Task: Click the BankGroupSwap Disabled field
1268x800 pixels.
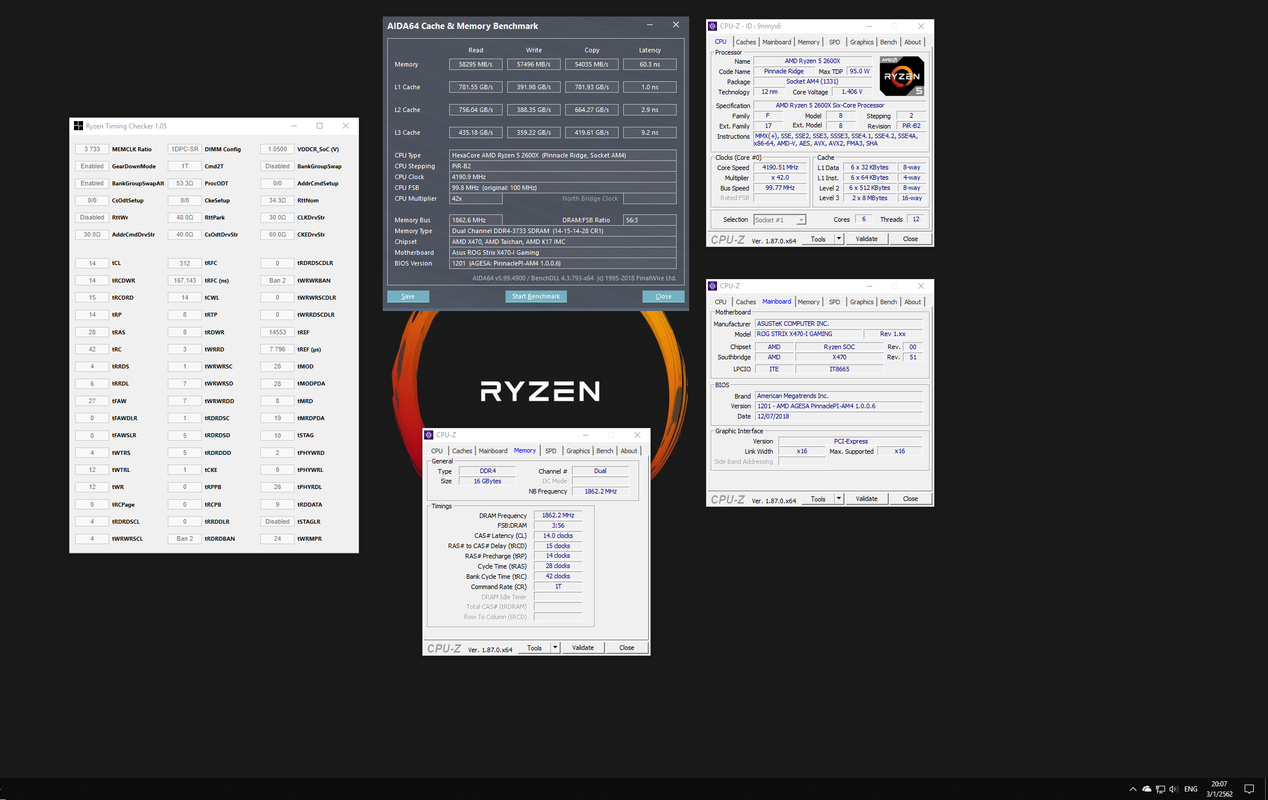Action: (278, 166)
